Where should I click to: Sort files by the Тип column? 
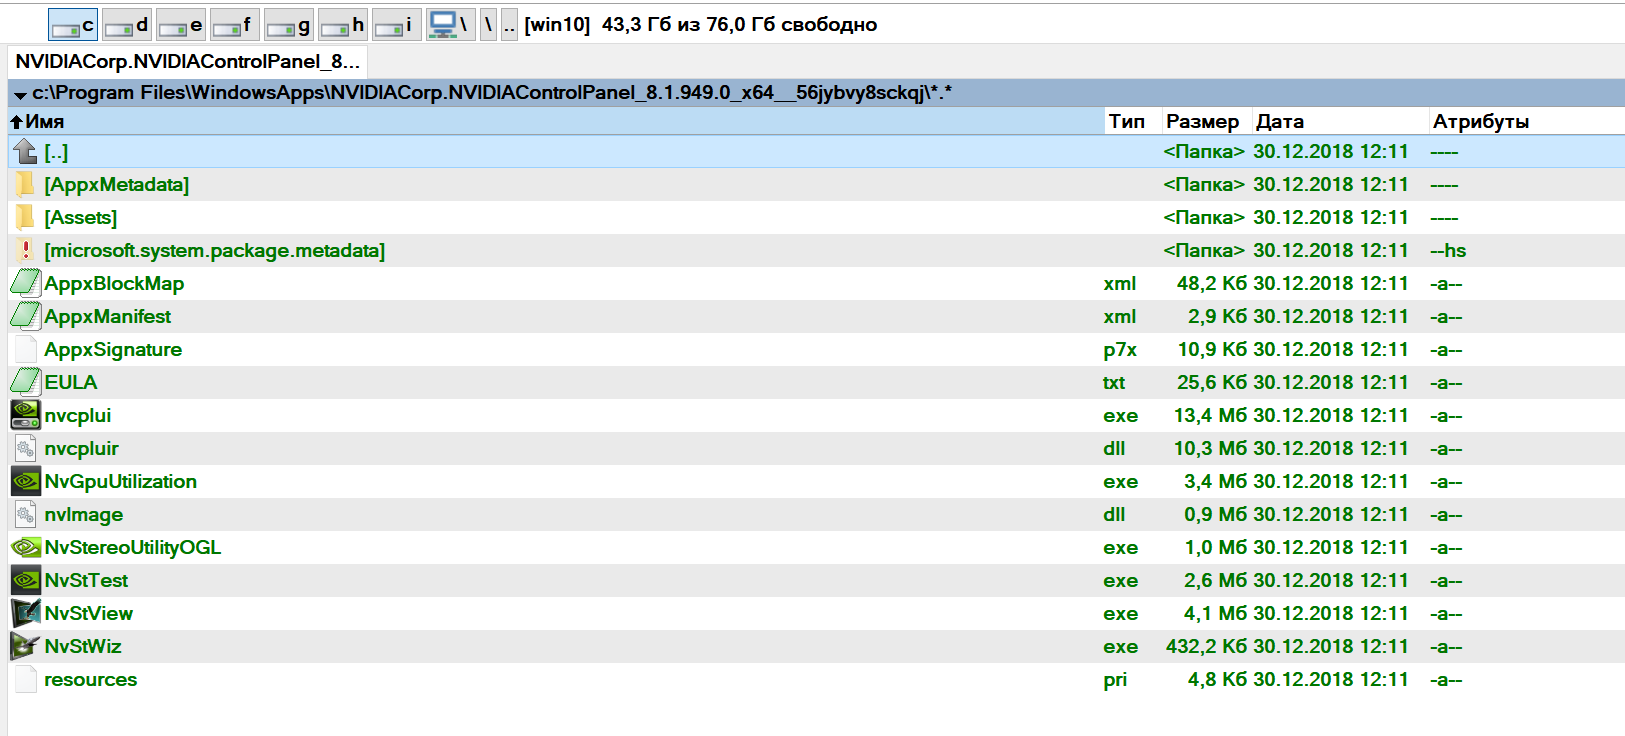(x=1132, y=121)
